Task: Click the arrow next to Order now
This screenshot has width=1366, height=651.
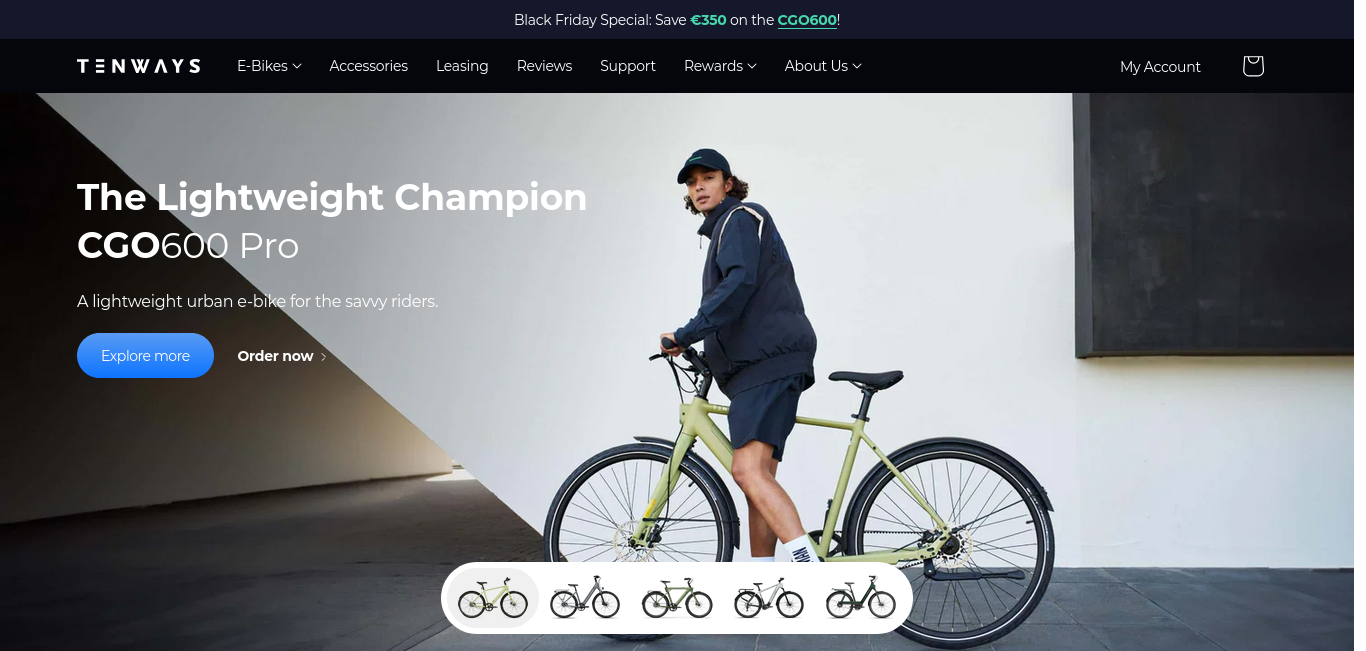Action: coord(323,357)
